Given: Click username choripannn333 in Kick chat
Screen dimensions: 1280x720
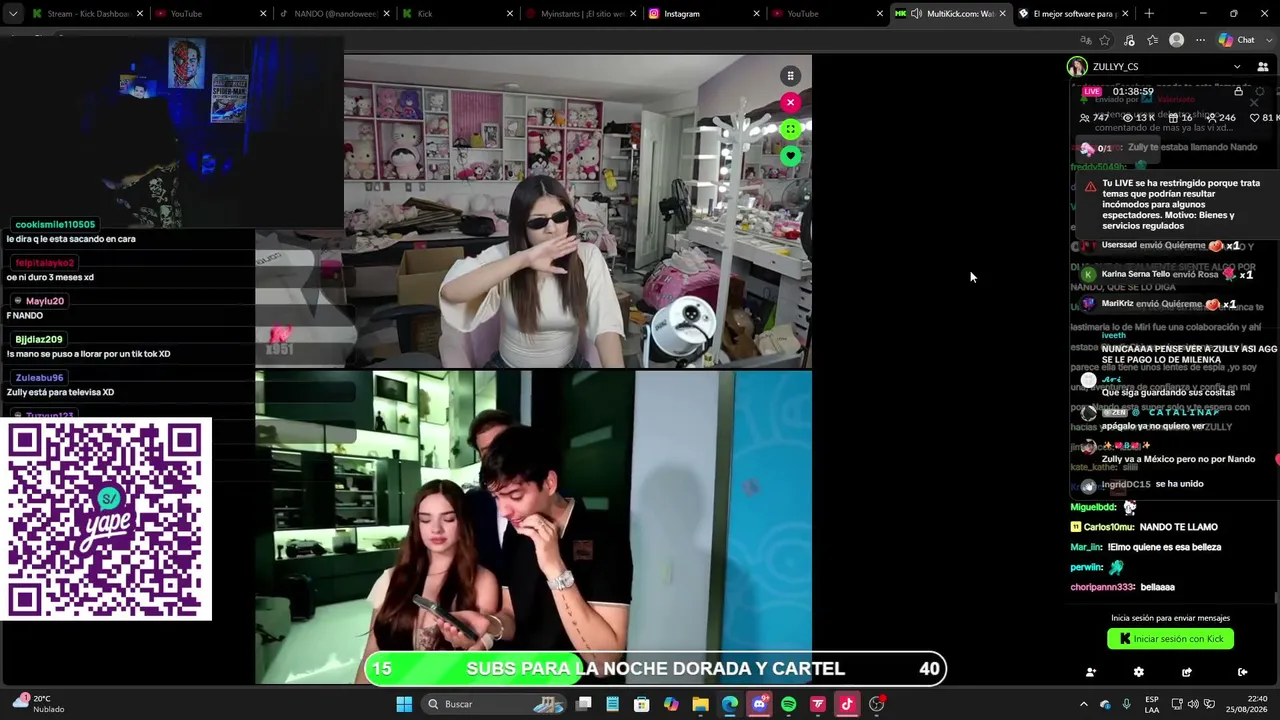Looking at the screenshot, I should click(x=1103, y=587).
